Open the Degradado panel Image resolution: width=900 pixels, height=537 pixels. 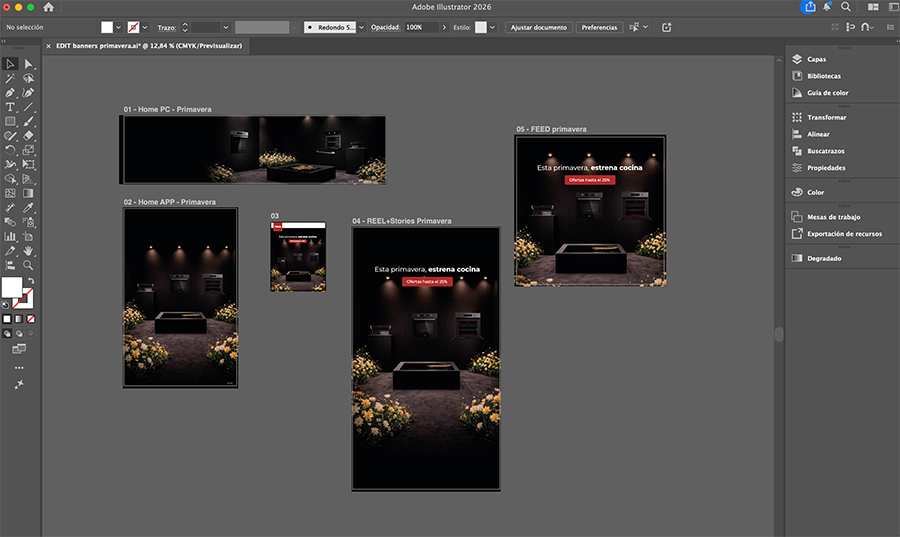click(x=824, y=258)
